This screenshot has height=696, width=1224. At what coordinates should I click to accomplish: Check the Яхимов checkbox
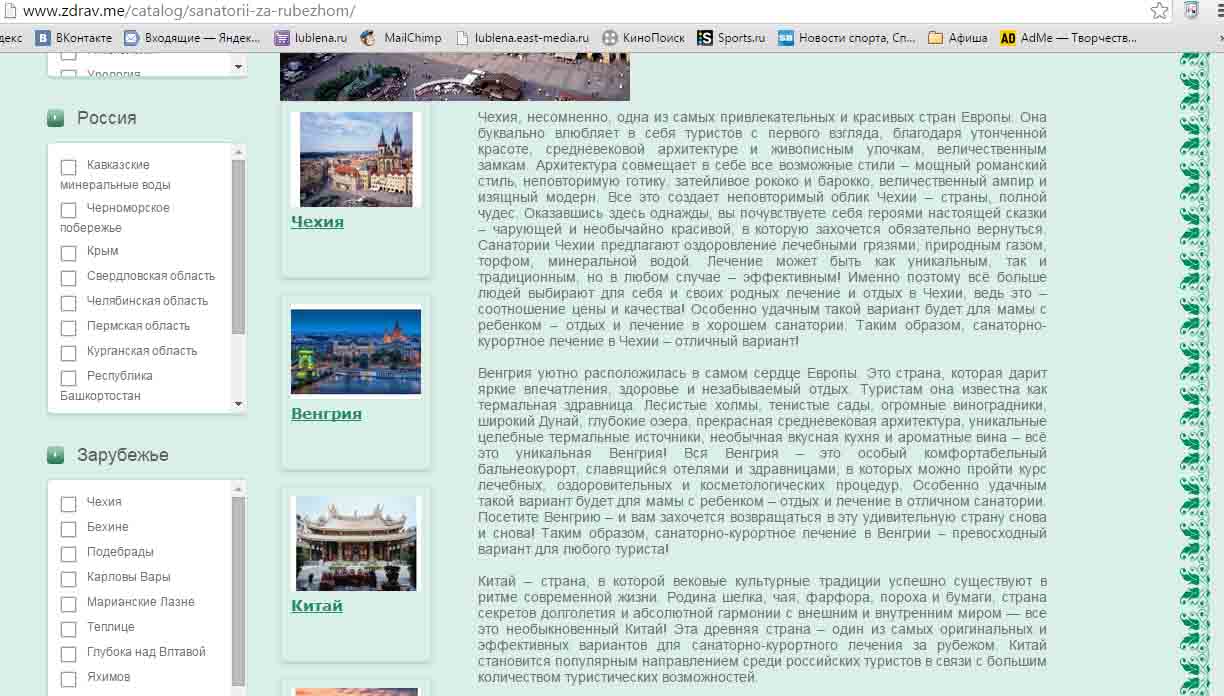pos(68,679)
